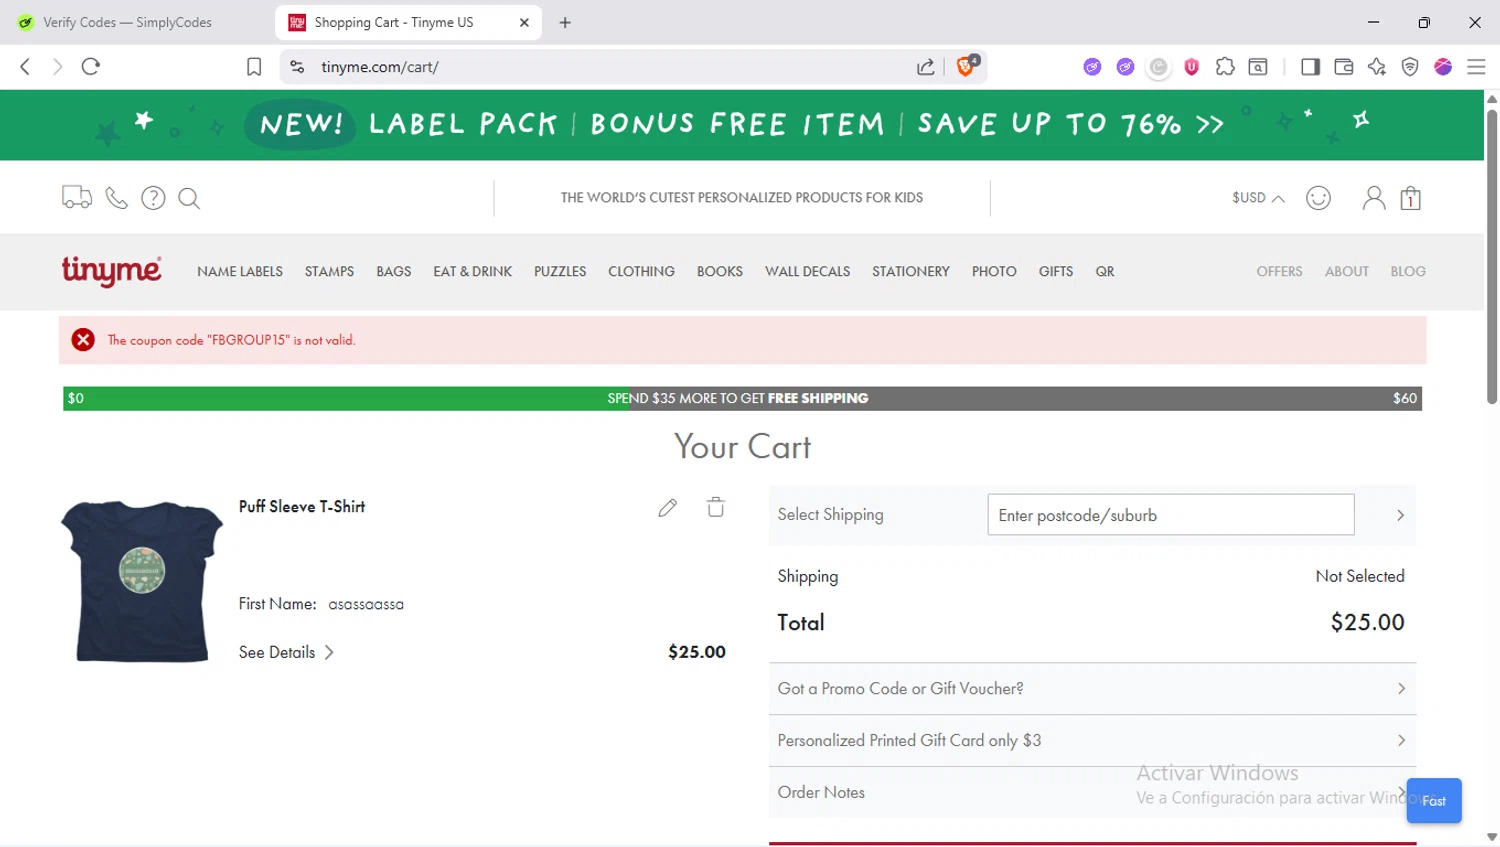This screenshot has width=1500, height=847.
Task: Expand Got a Promo Code or Gift Voucher
Action: (x=1092, y=689)
